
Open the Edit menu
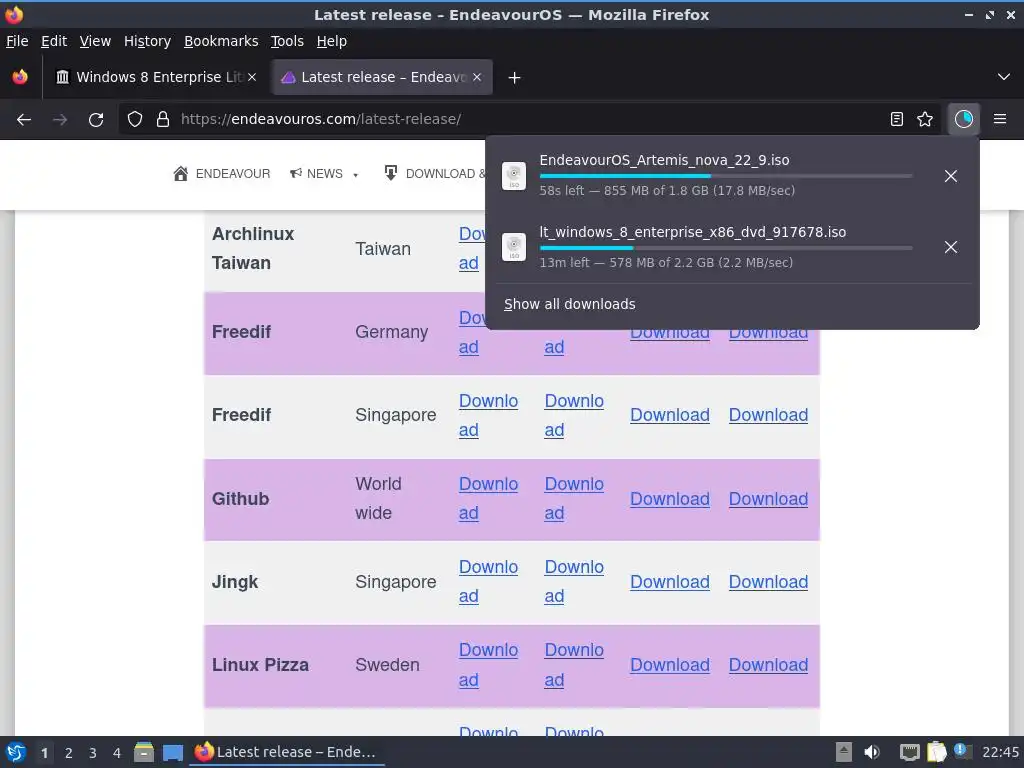coord(54,41)
